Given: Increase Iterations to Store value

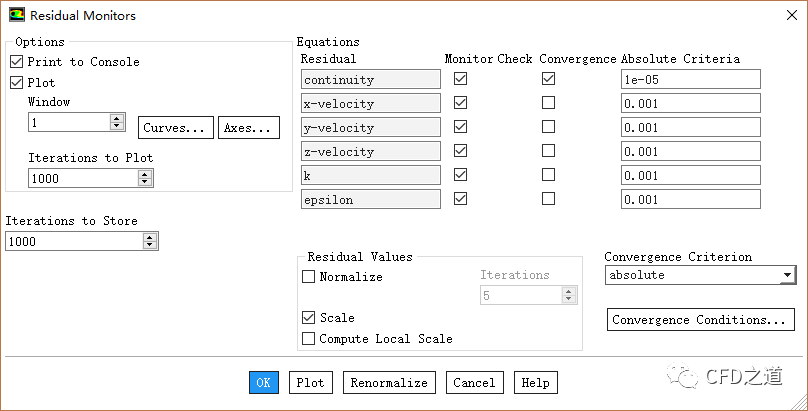Looking at the screenshot, I should point(150,237).
